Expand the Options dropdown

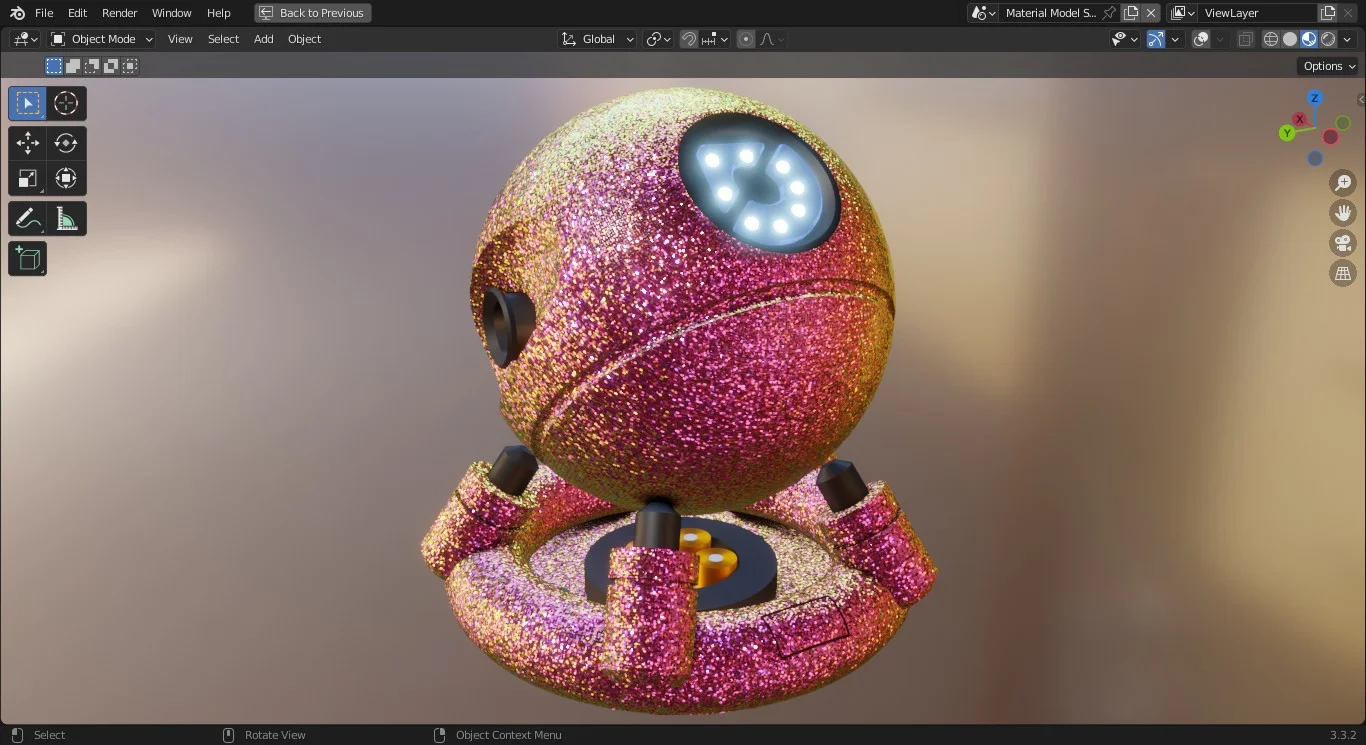pyautogui.click(x=1329, y=66)
